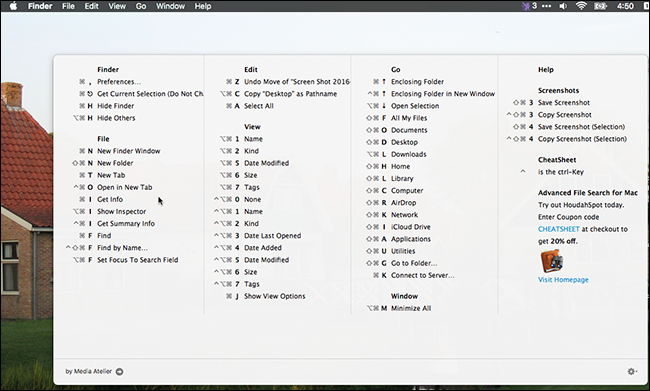
Task: Choose Home in Go list
Action: click(x=400, y=166)
